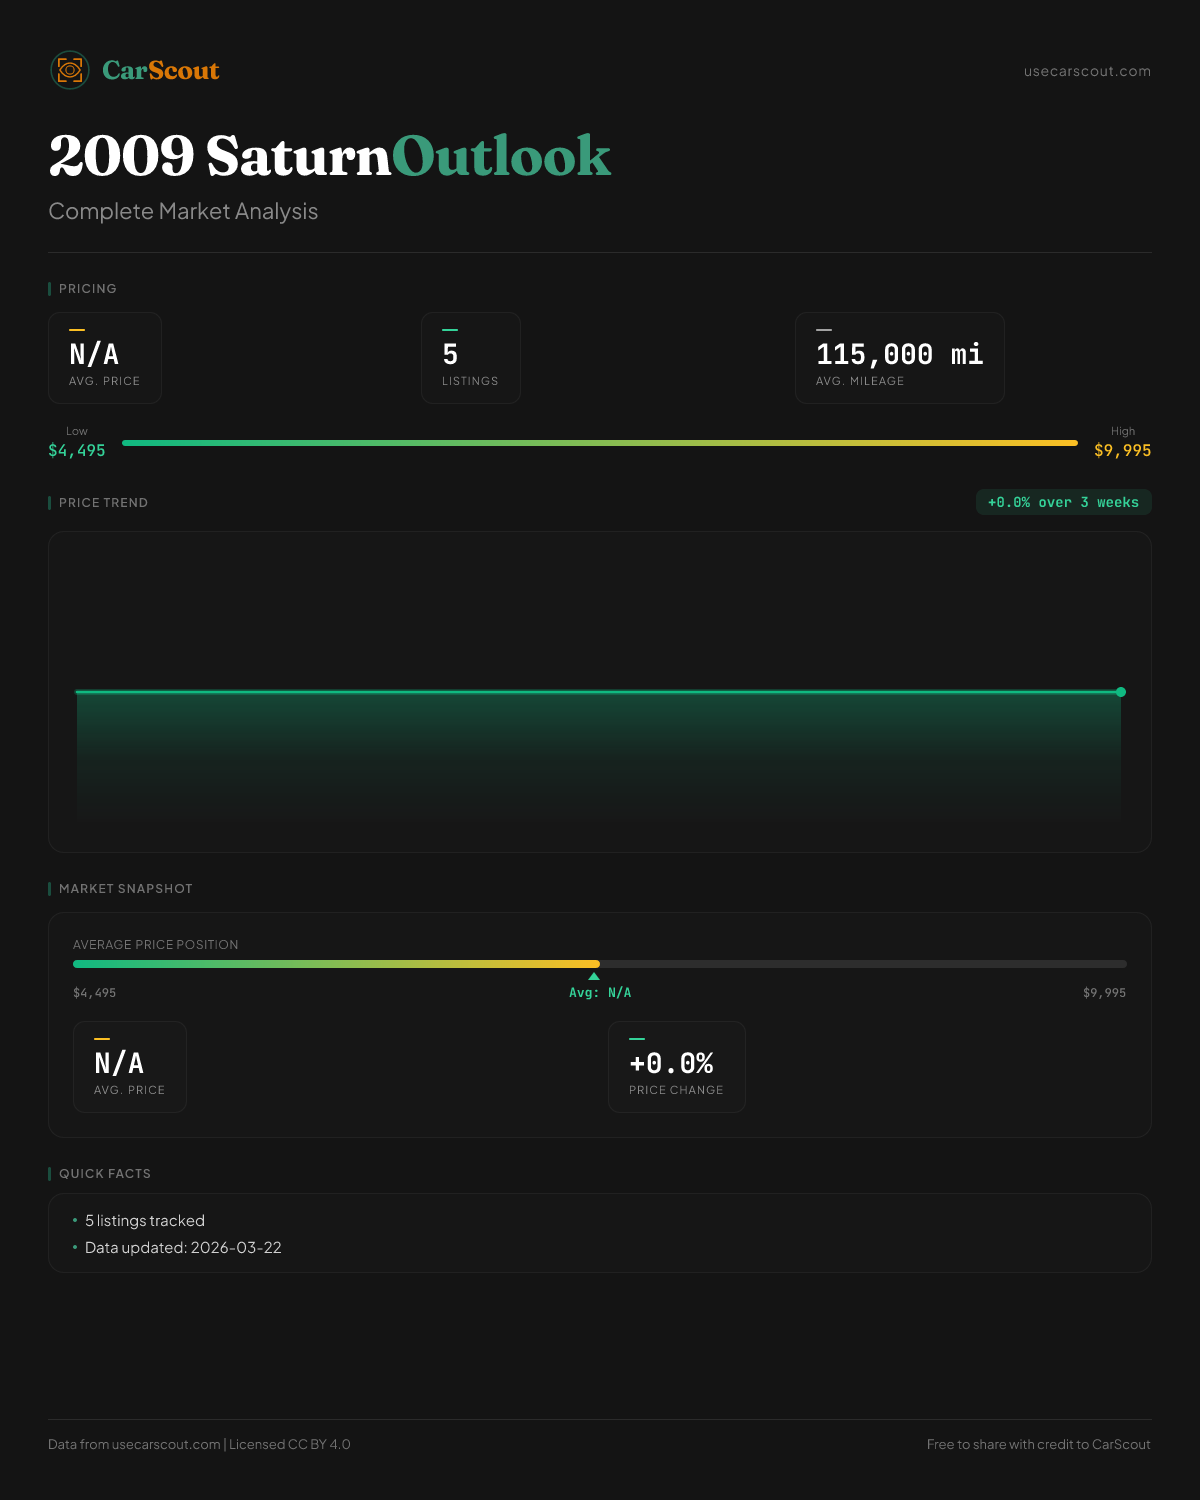Viewport: 1200px width, 1500px height.
Task: Open the usecarscout.com link in header
Action: point(1087,71)
